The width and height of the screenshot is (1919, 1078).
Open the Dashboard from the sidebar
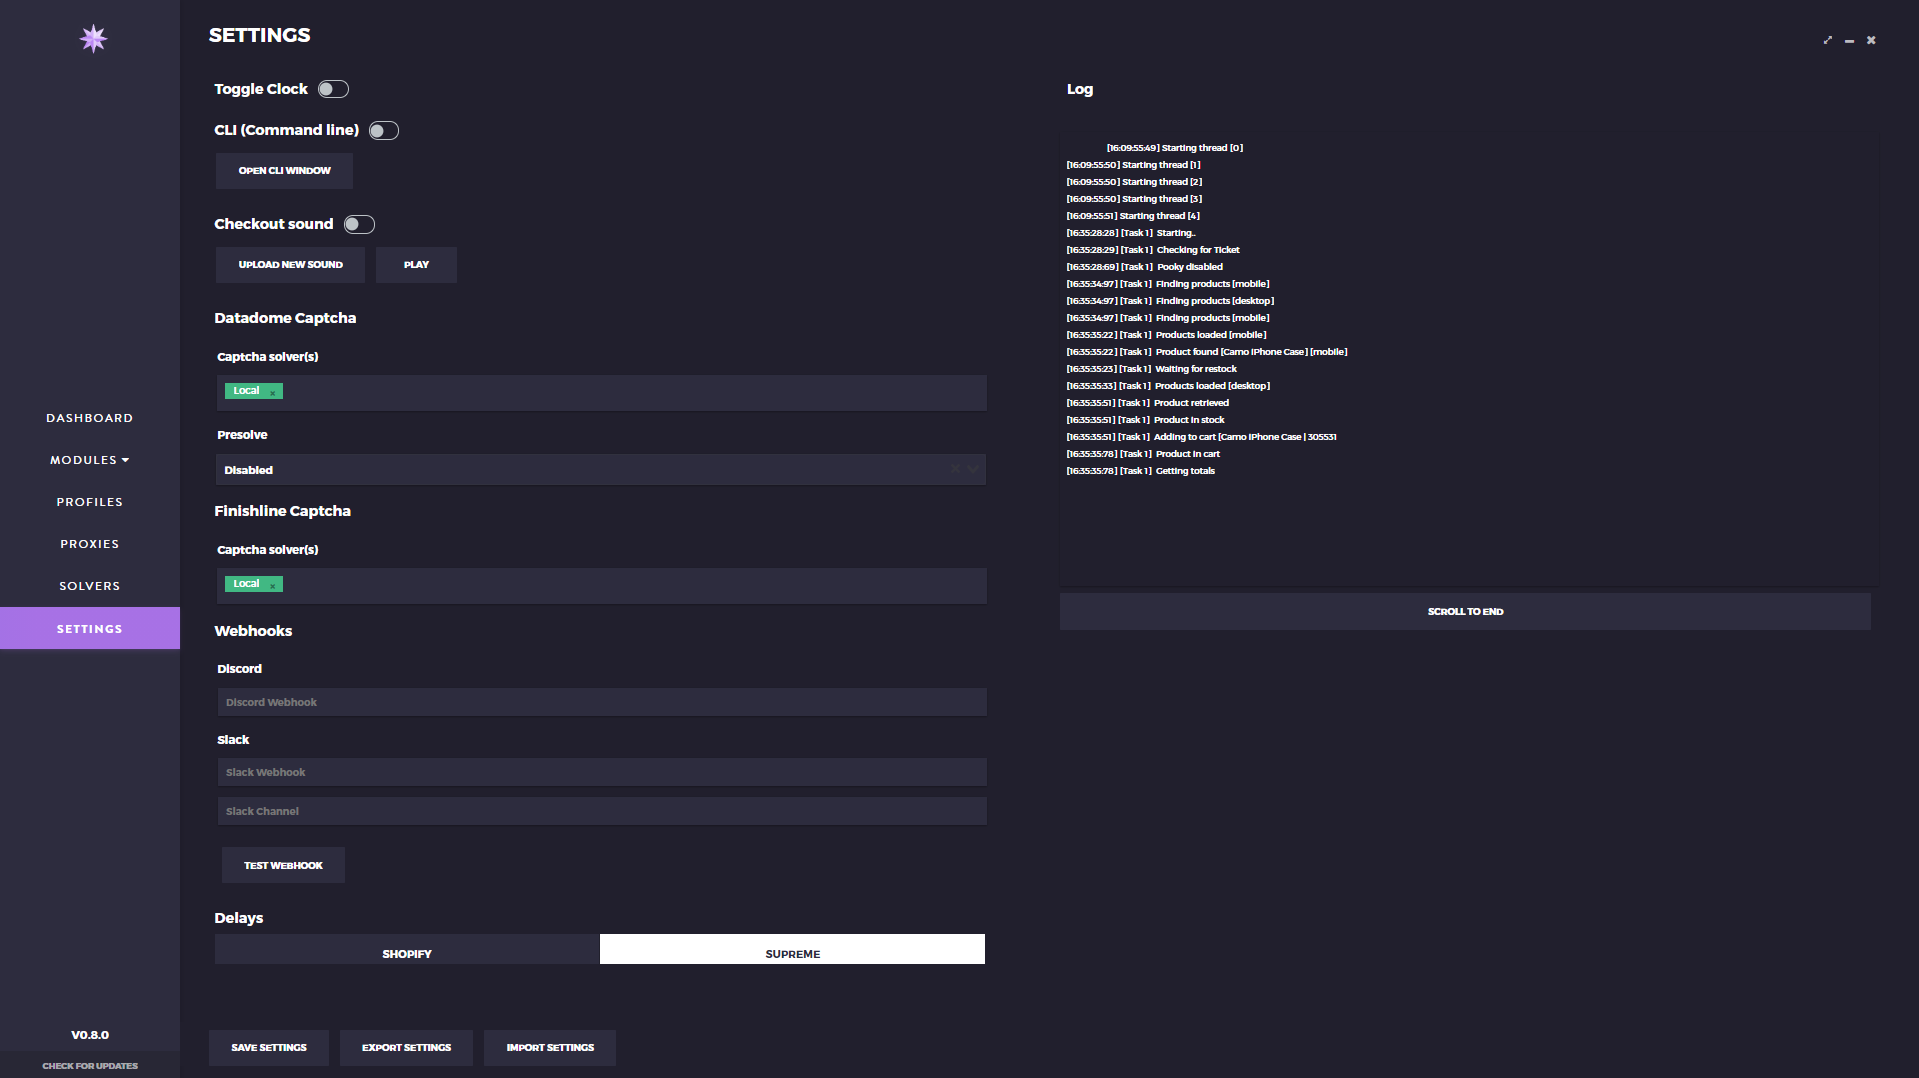coord(89,418)
